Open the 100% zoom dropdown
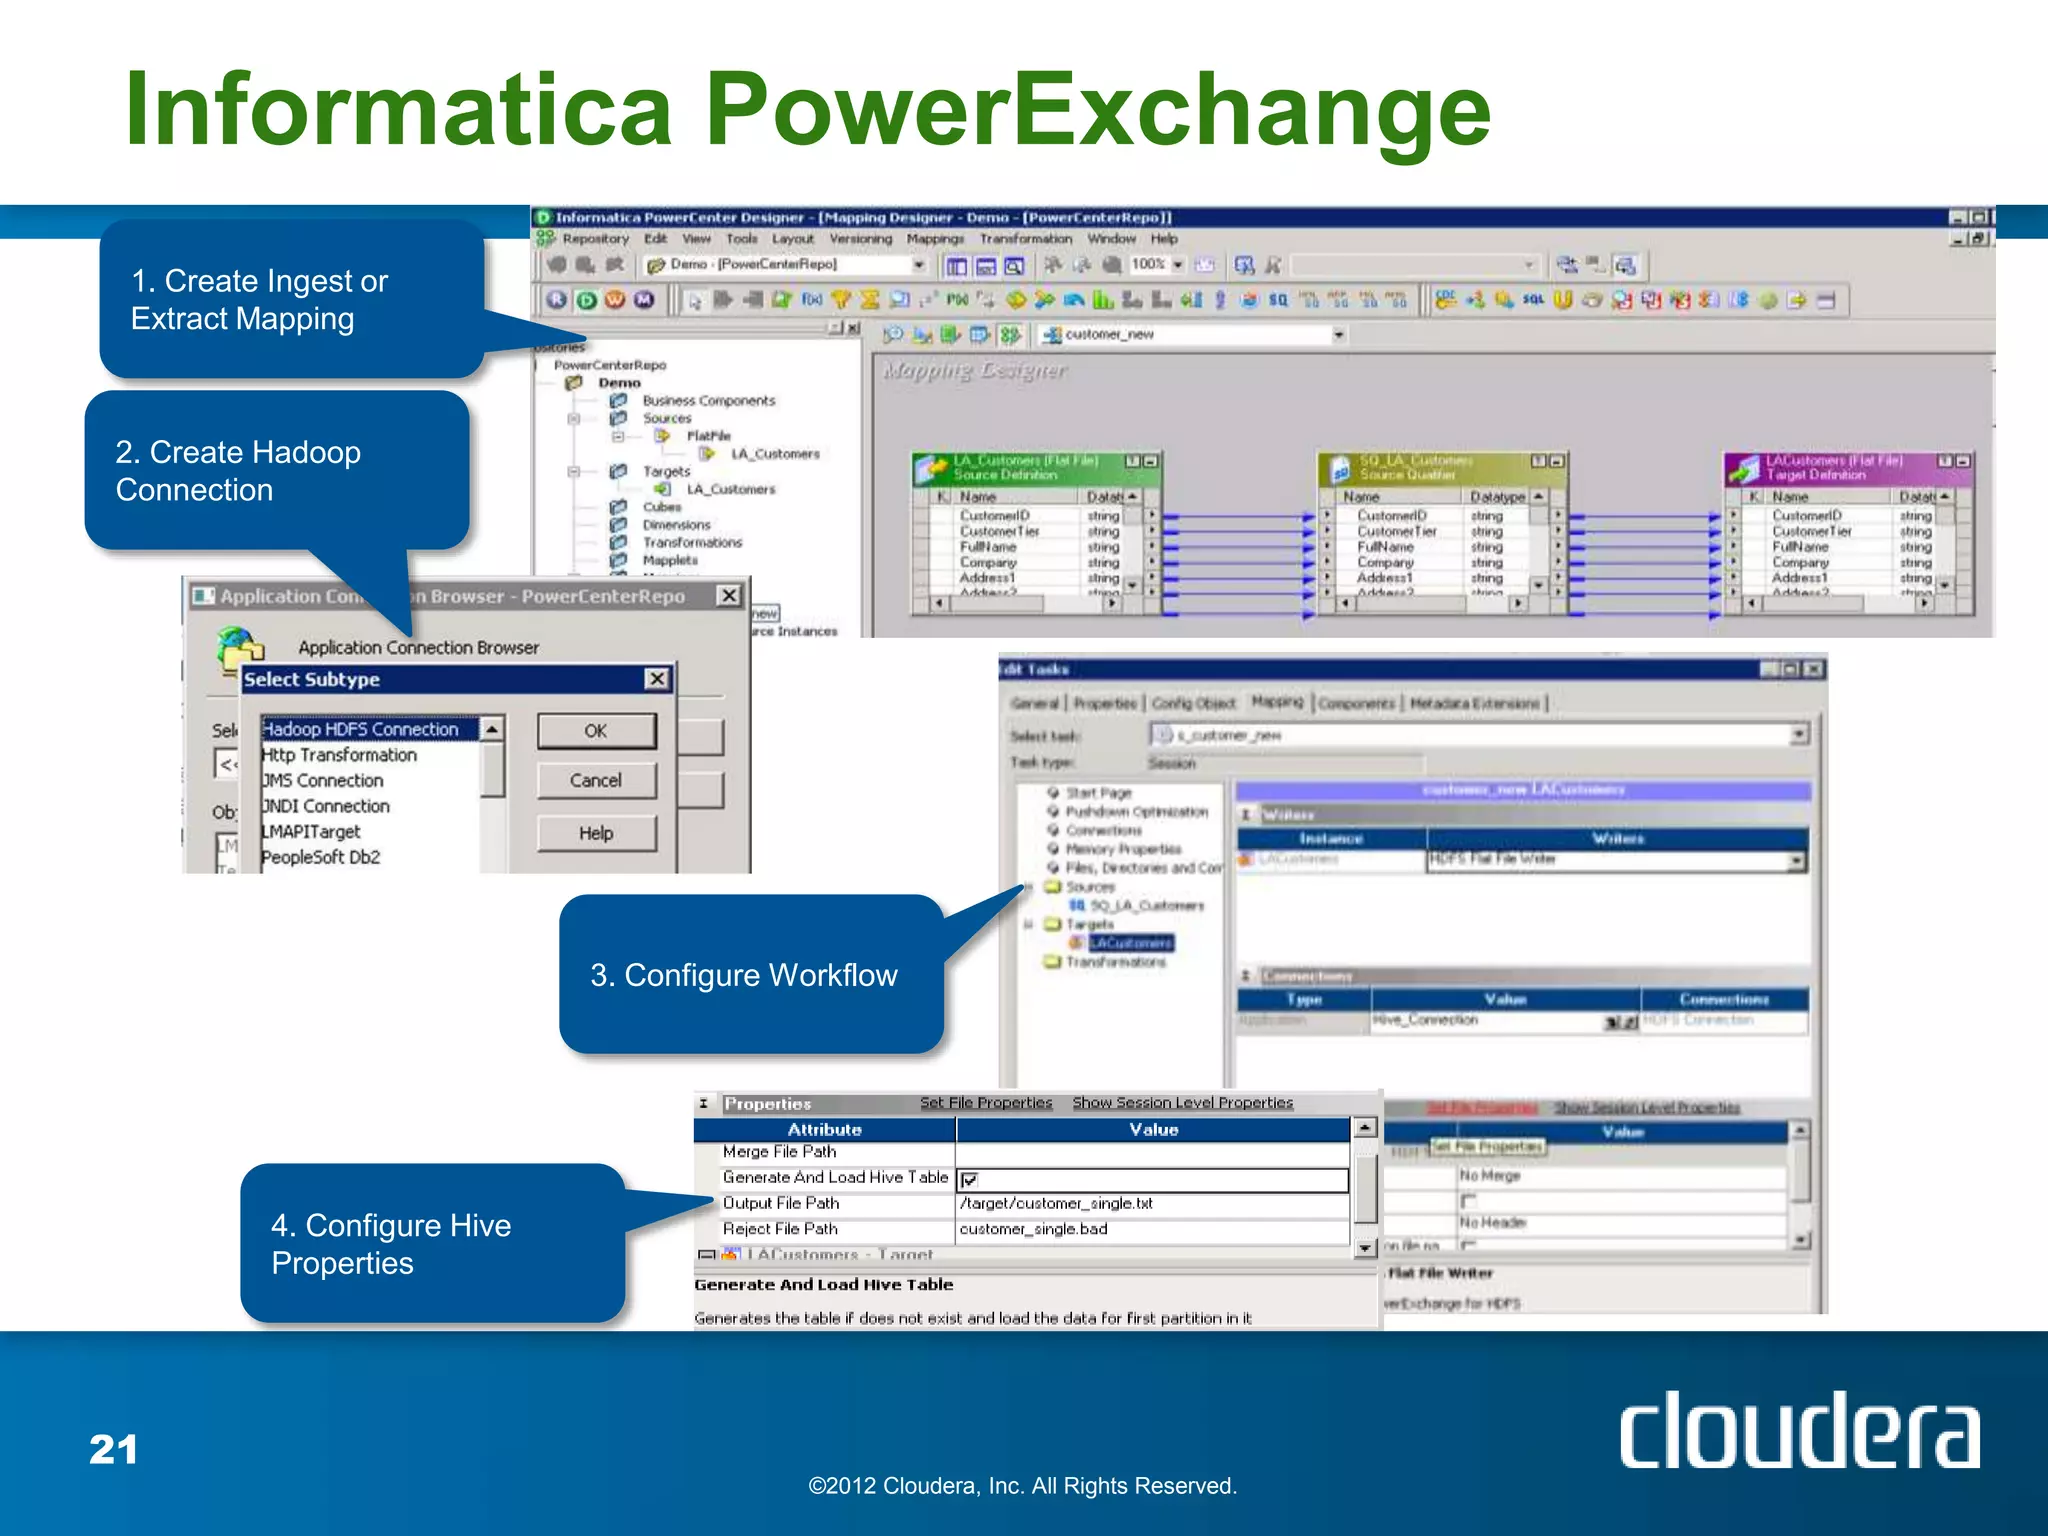The height and width of the screenshot is (1536, 2048). coord(1178,265)
